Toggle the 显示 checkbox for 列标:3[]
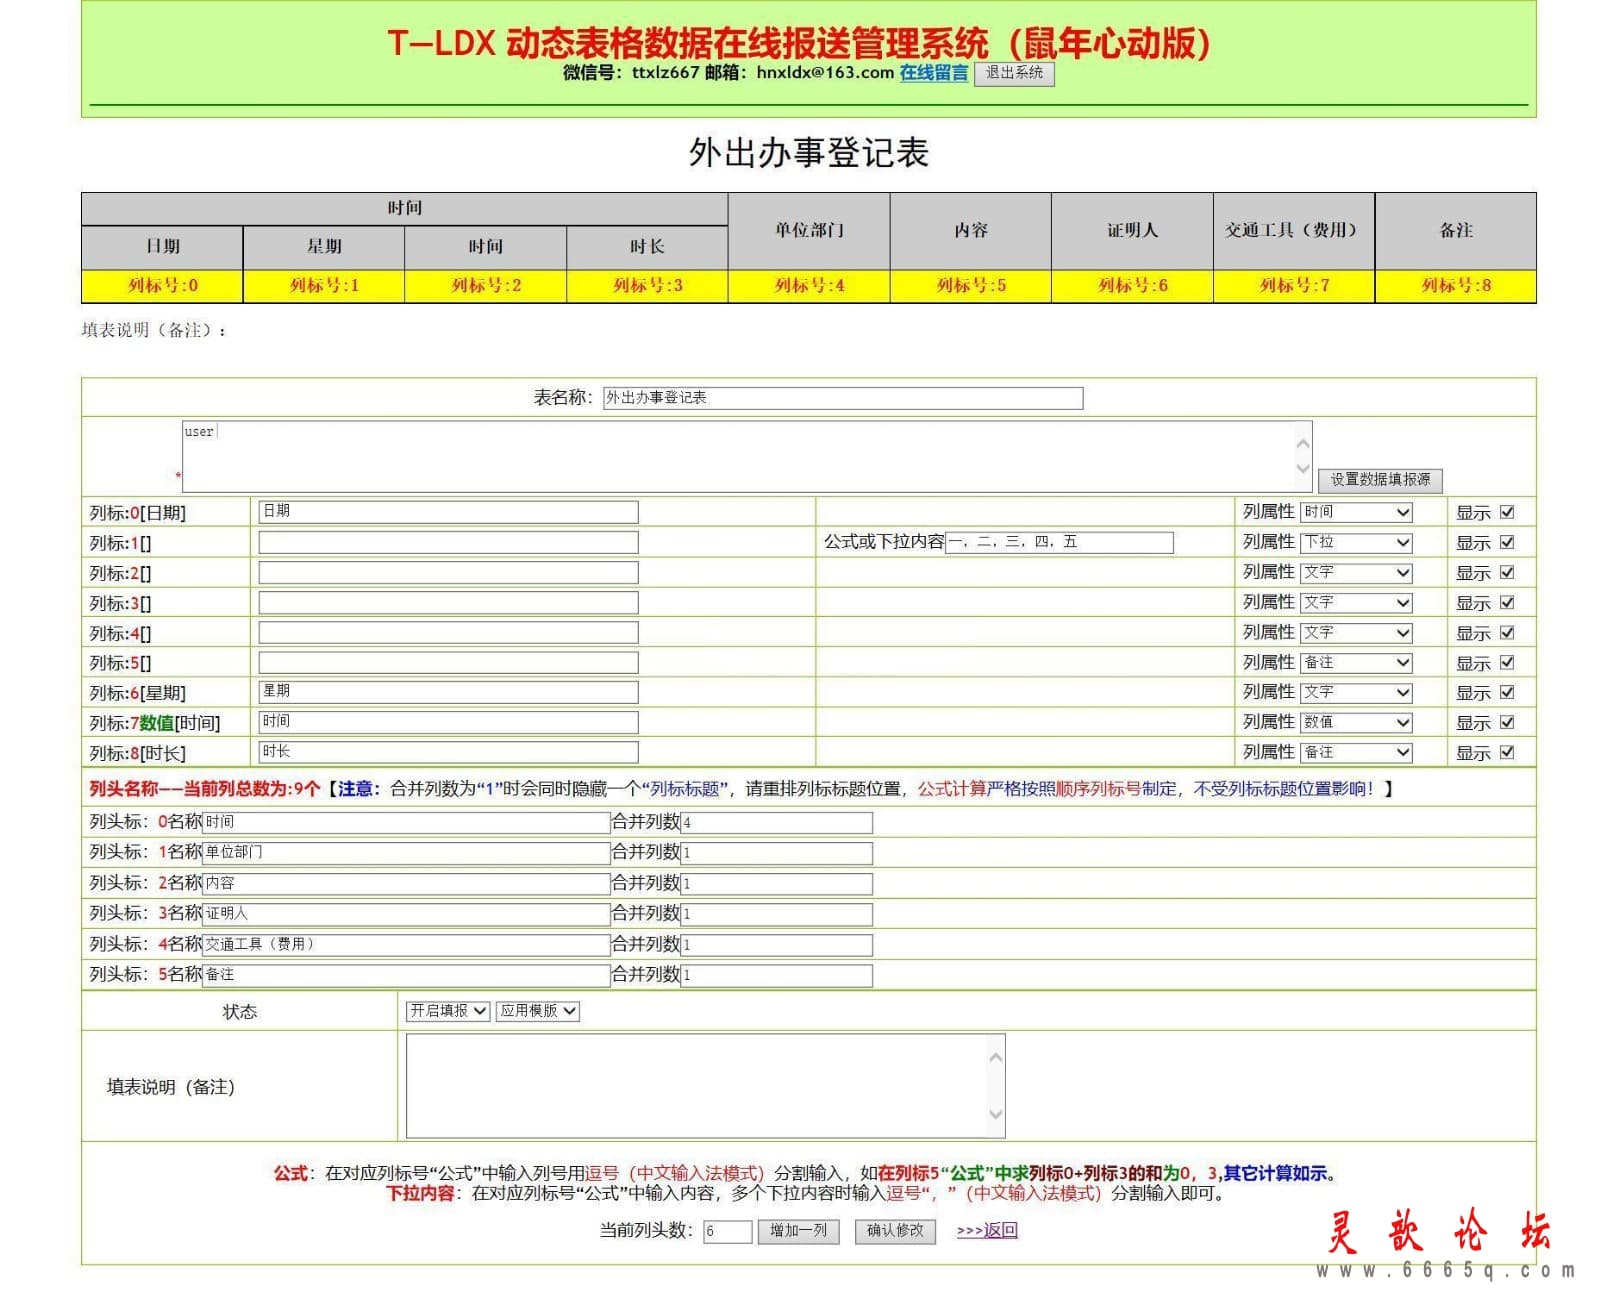This screenshot has width=1600, height=1296. tap(1507, 602)
